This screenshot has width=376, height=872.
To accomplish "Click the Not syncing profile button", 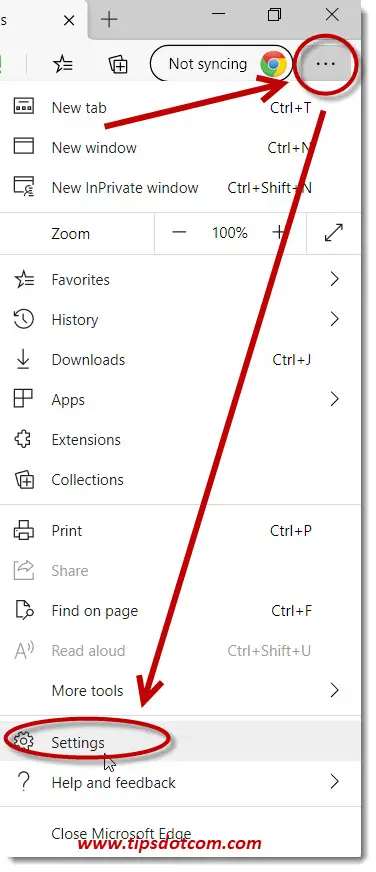I will (221, 65).
